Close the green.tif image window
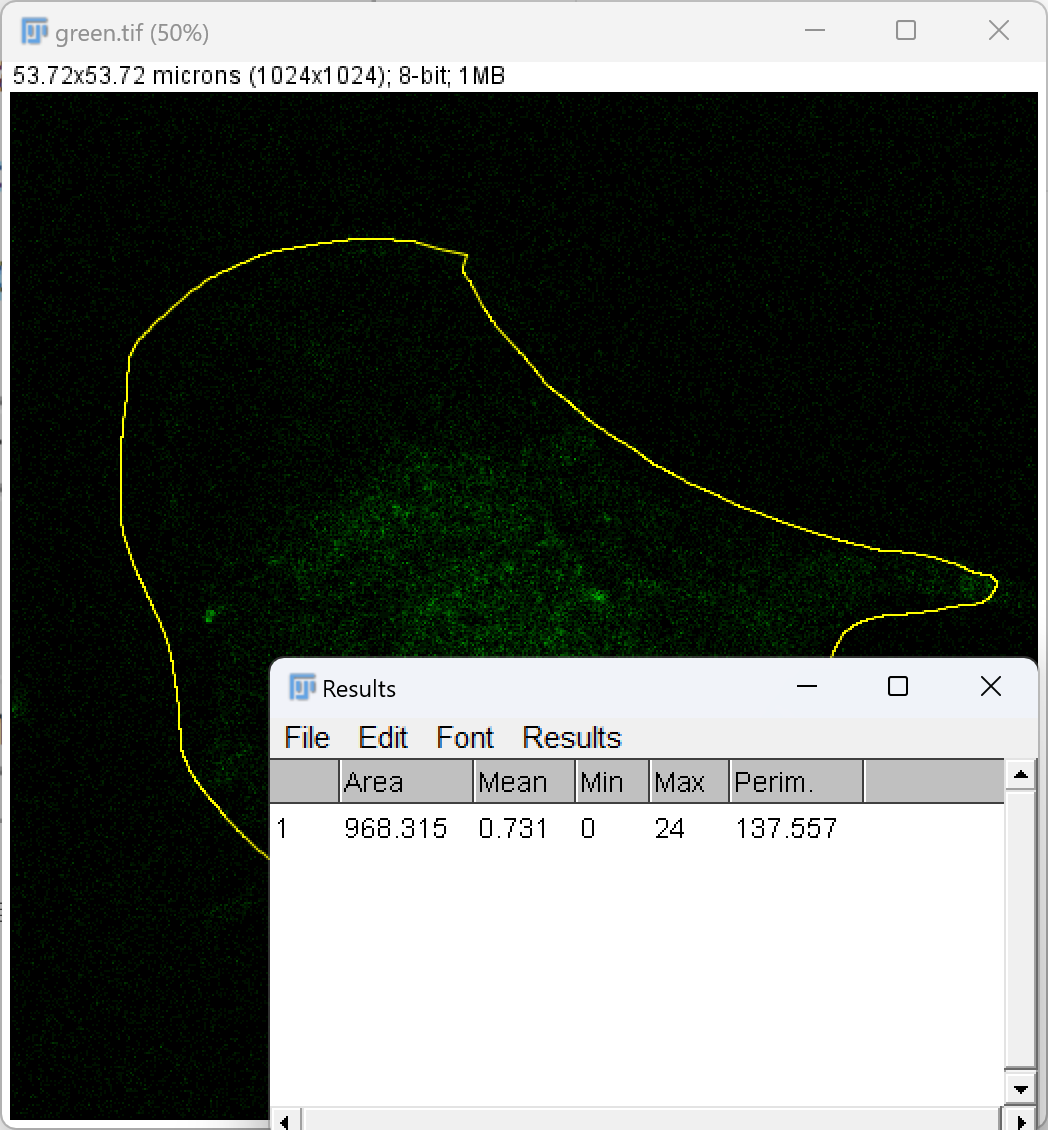 coord(999,30)
